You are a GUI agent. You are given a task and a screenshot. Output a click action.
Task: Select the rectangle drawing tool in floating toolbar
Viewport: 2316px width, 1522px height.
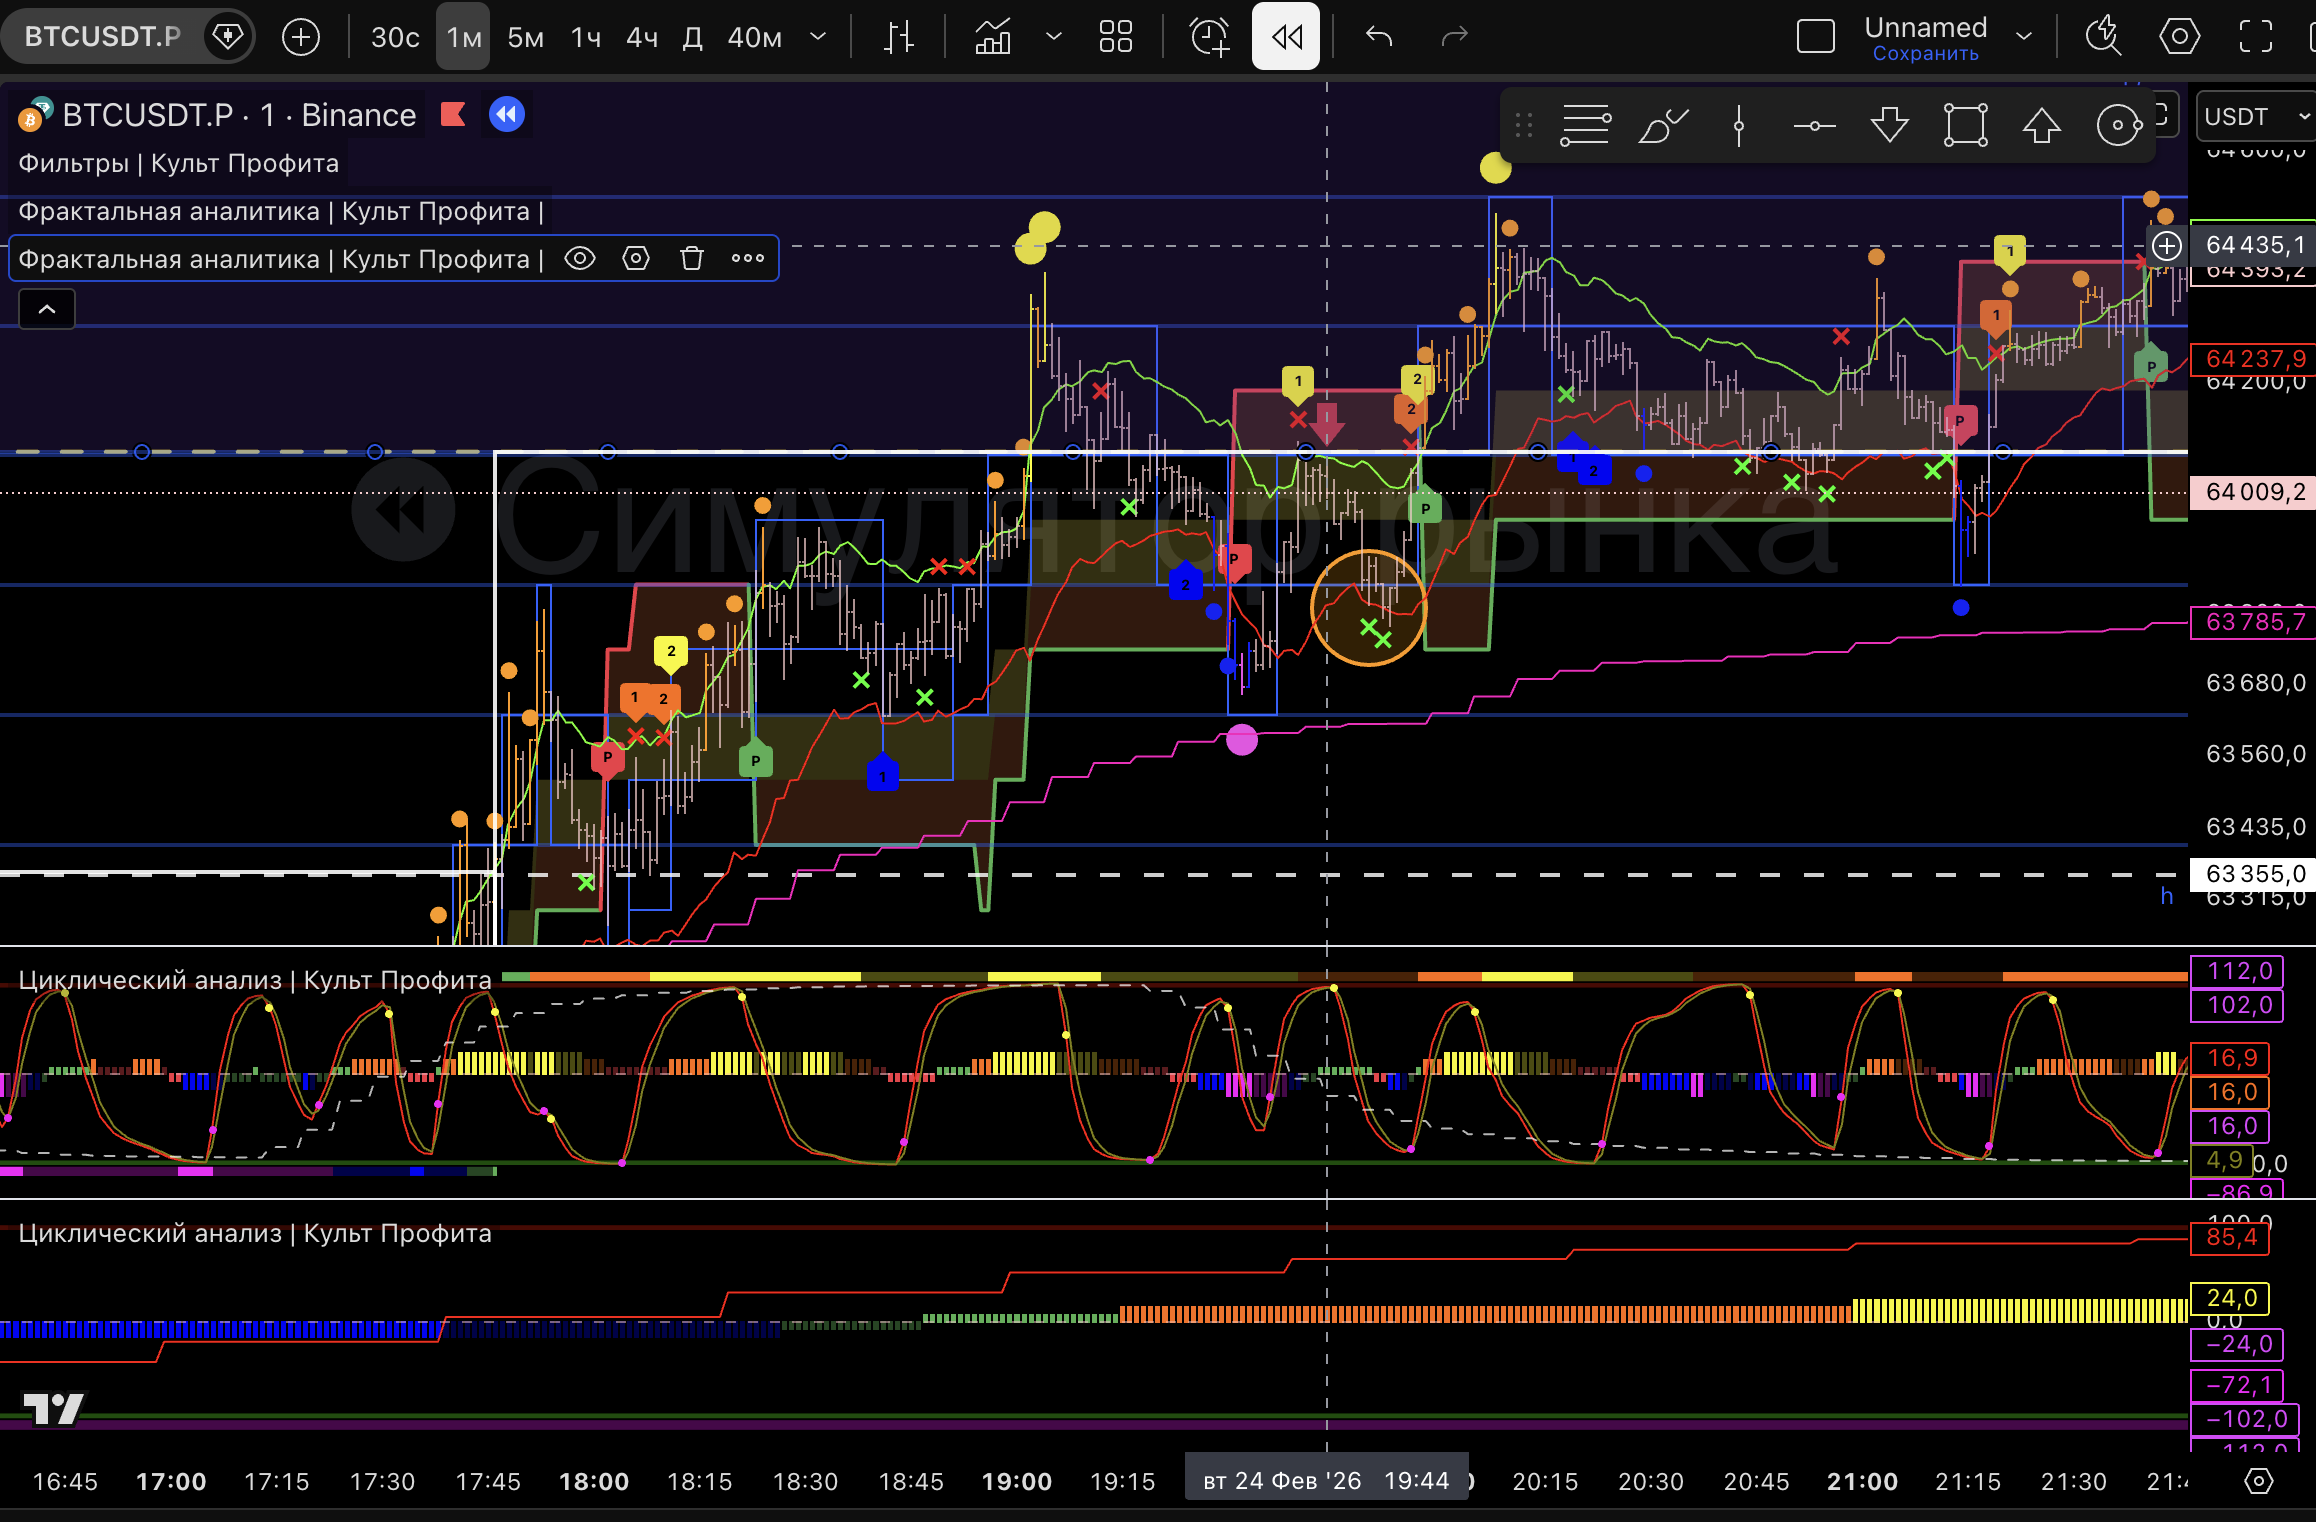click(1965, 126)
